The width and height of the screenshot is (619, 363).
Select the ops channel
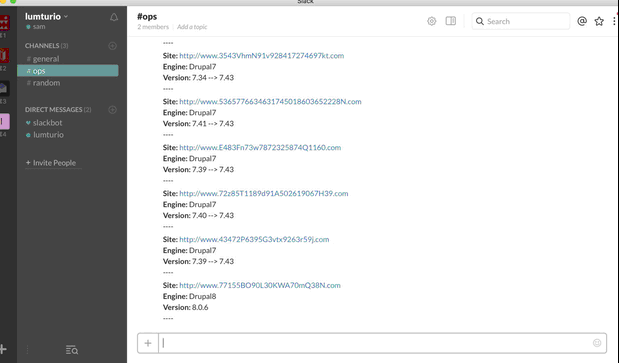pyautogui.click(x=68, y=71)
